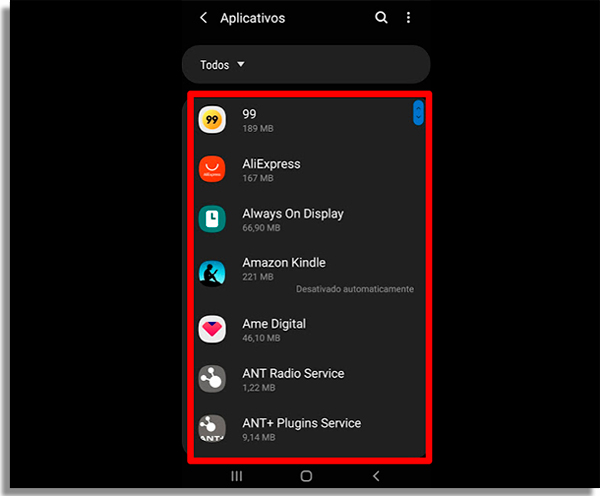Tap the 99 app icon
Screen dimensions: 600x496
(x=212, y=120)
